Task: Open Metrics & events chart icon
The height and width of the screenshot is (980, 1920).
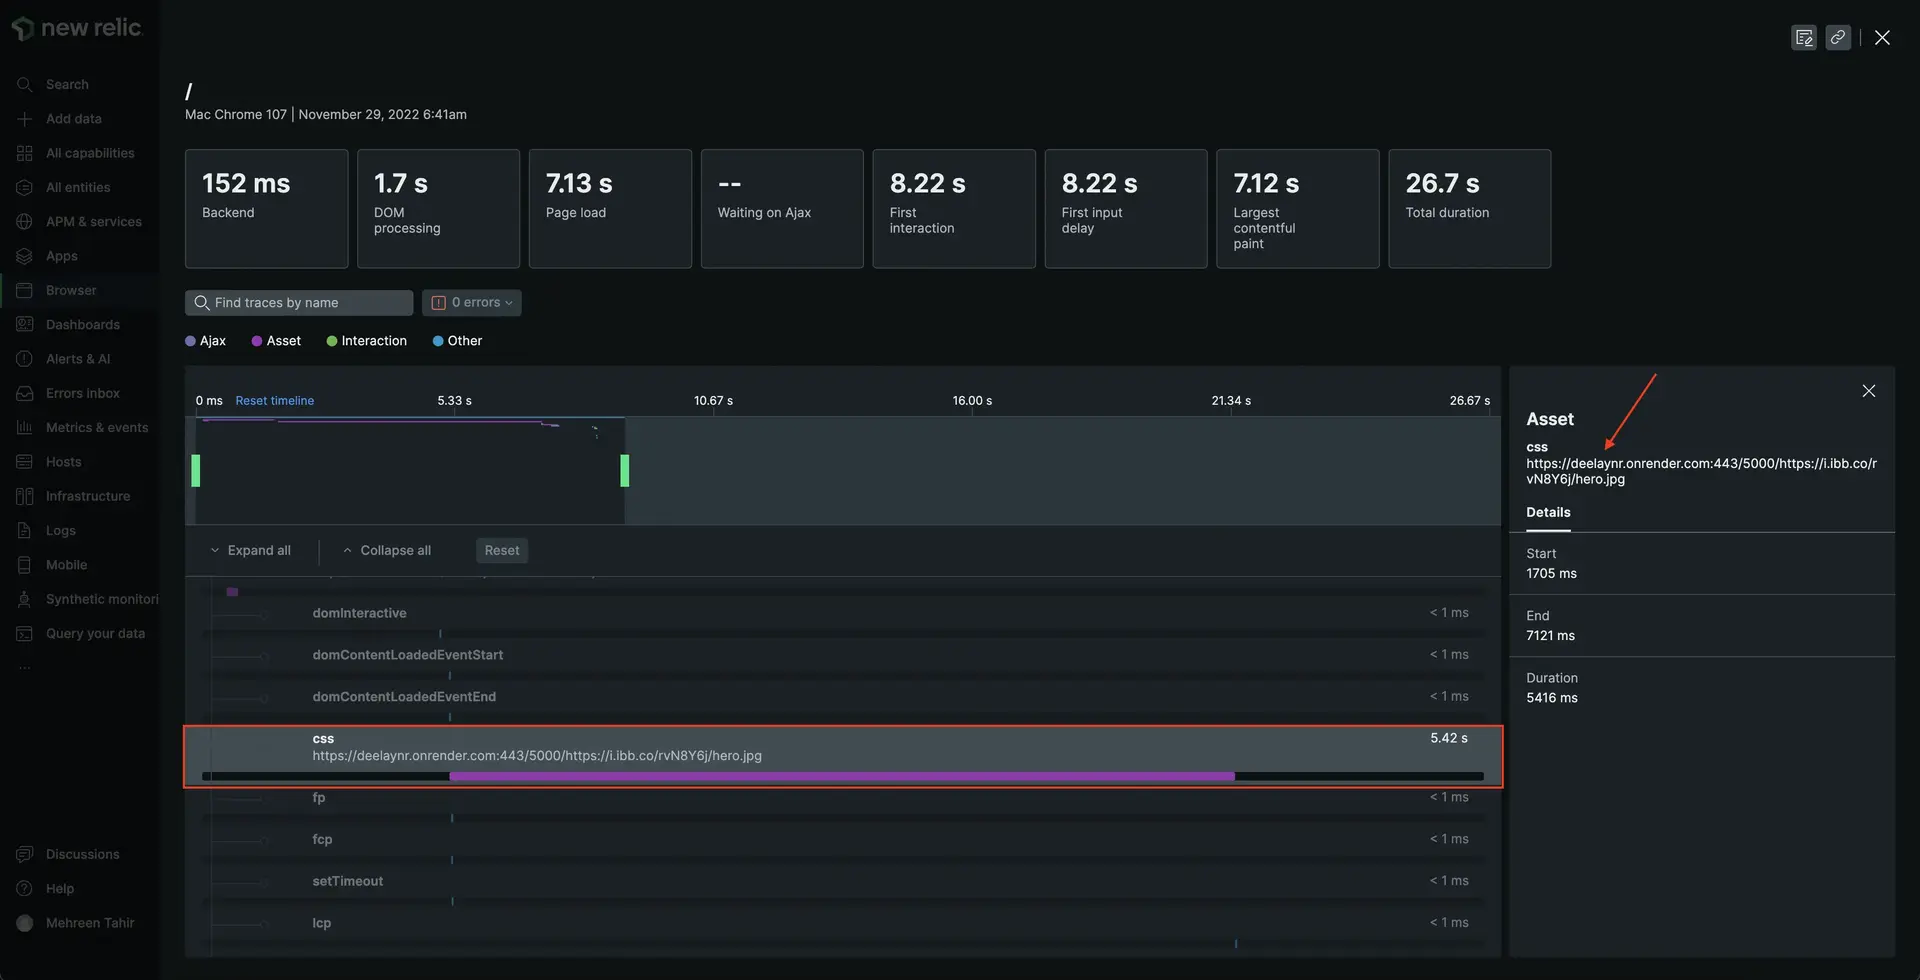Action: click(25, 428)
